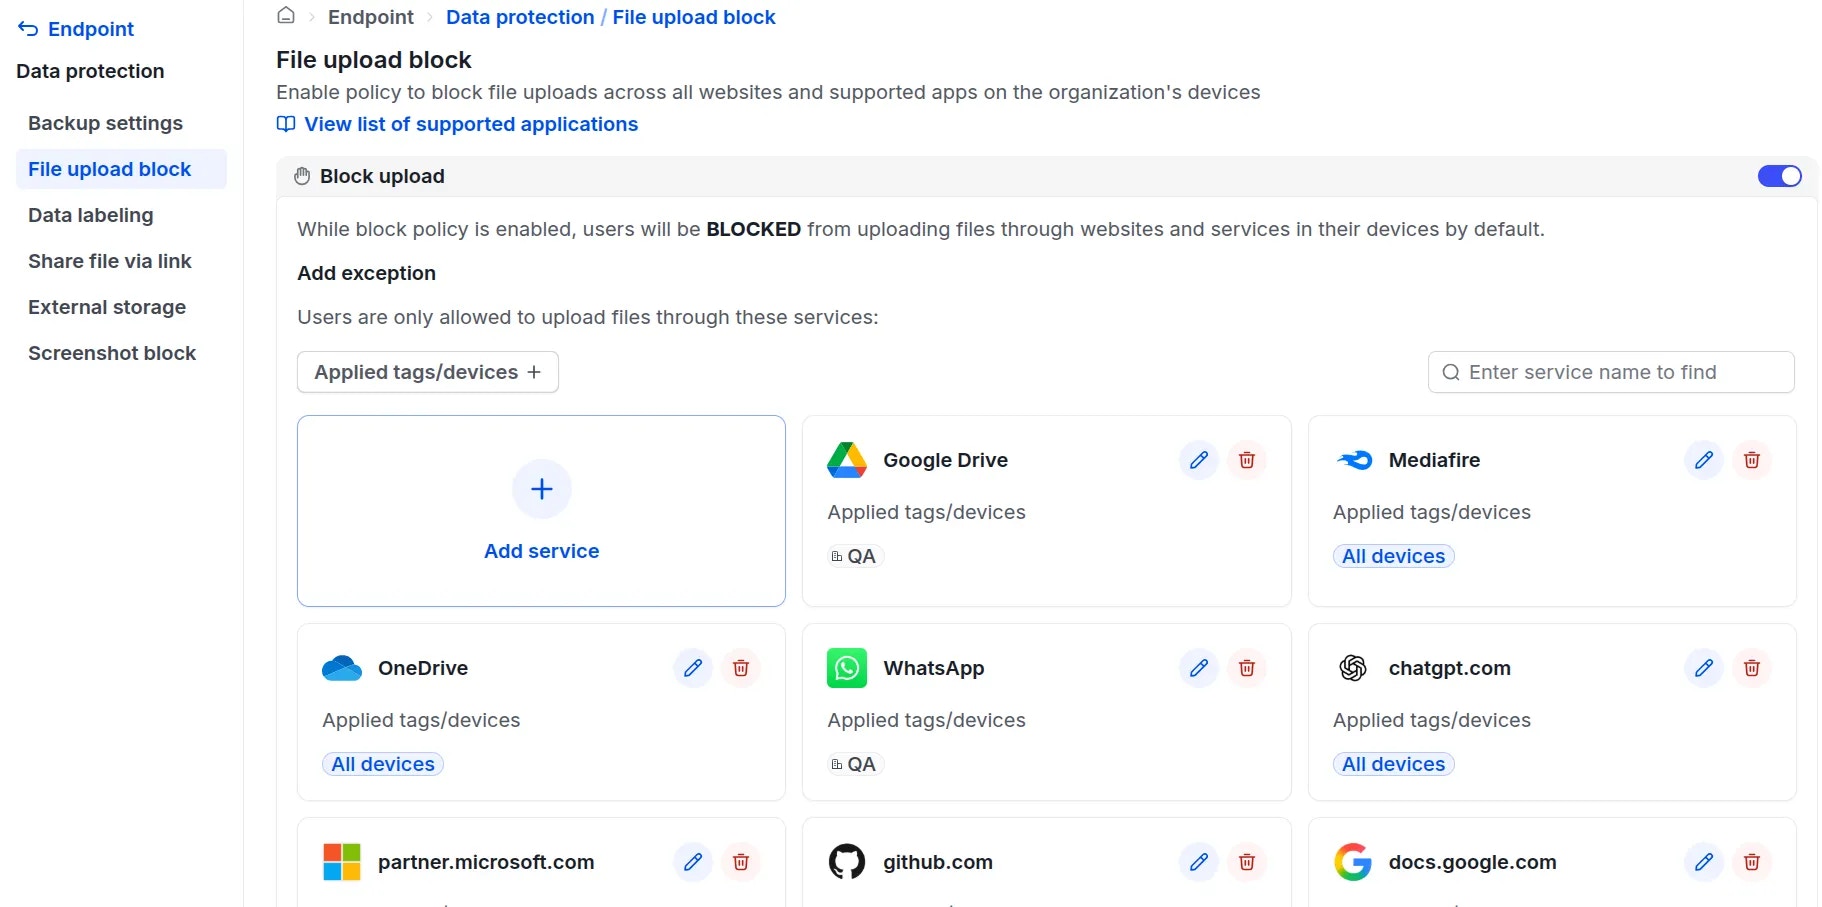Image resolution: width=1822 pixels, height=907 pixels.
Task: Edit the docs.google.com service entry
Action: tap(1703, 862)
